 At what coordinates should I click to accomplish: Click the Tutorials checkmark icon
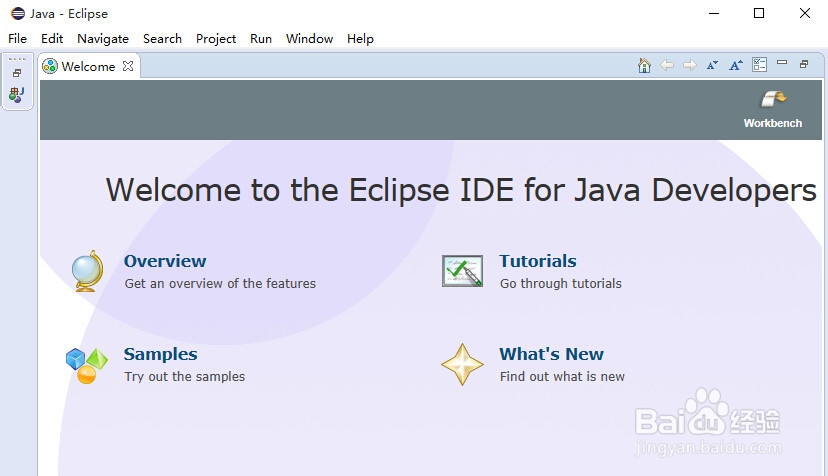462,271
